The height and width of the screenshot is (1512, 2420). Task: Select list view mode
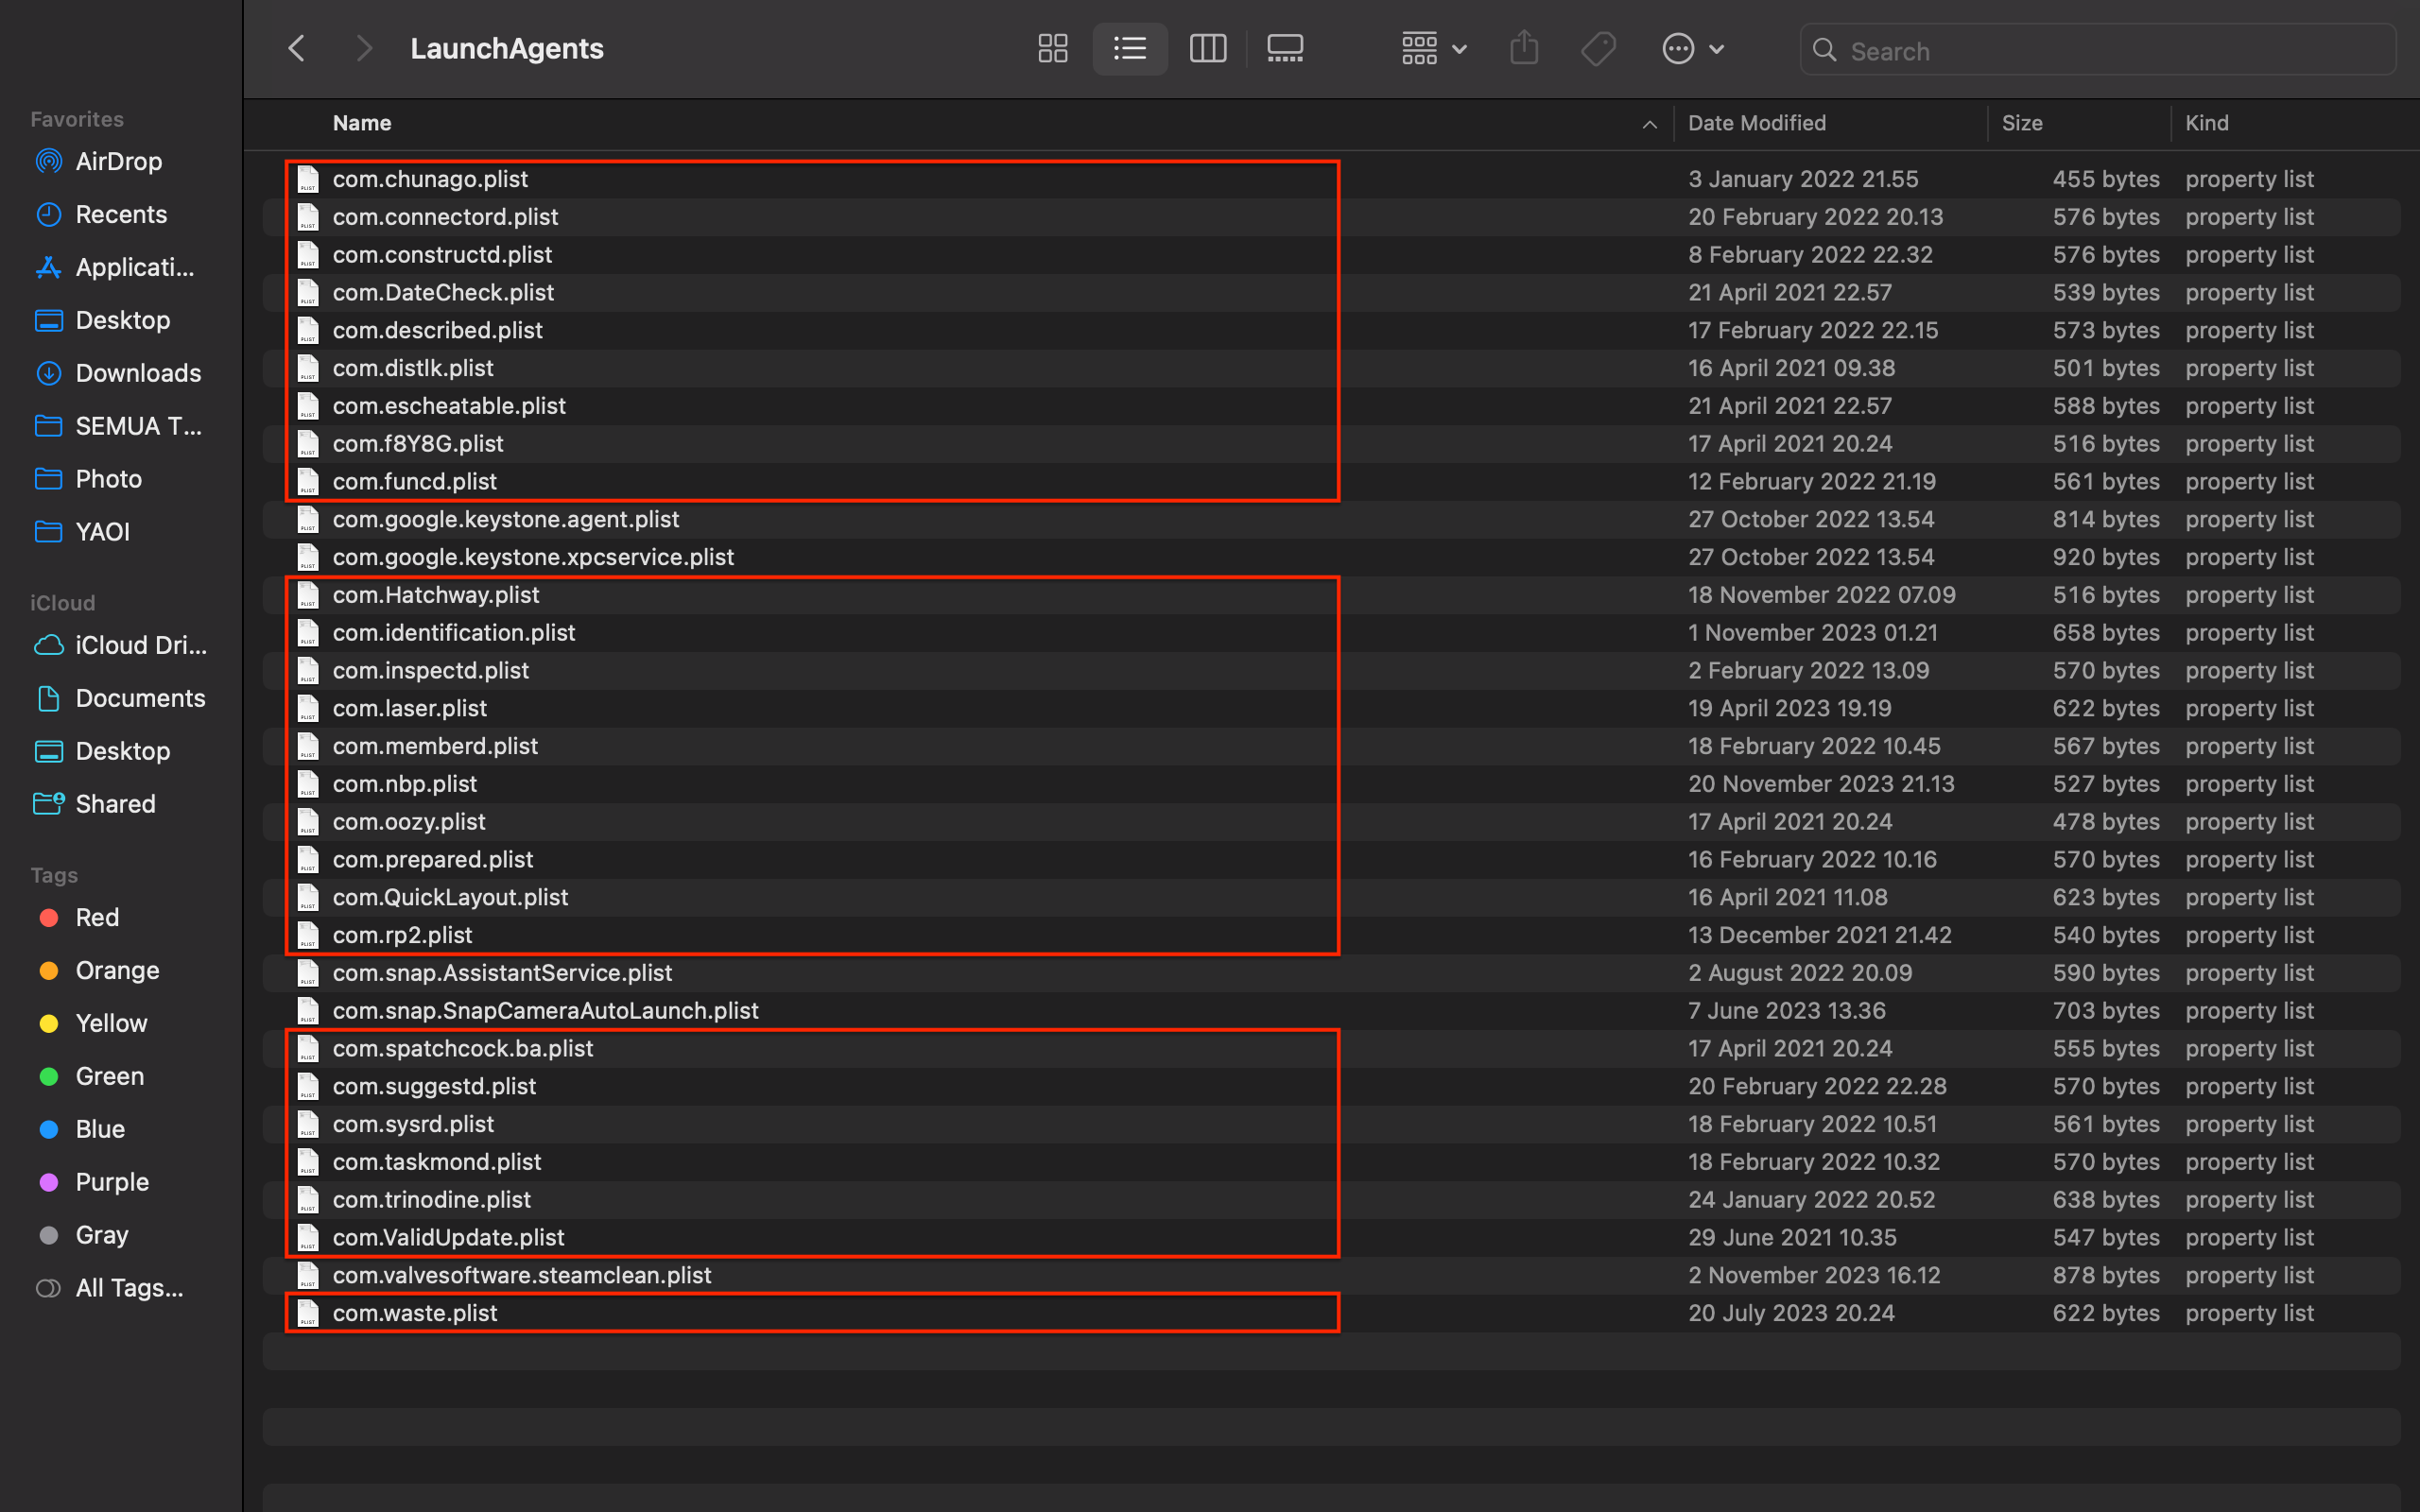(x=1130, y=49)
